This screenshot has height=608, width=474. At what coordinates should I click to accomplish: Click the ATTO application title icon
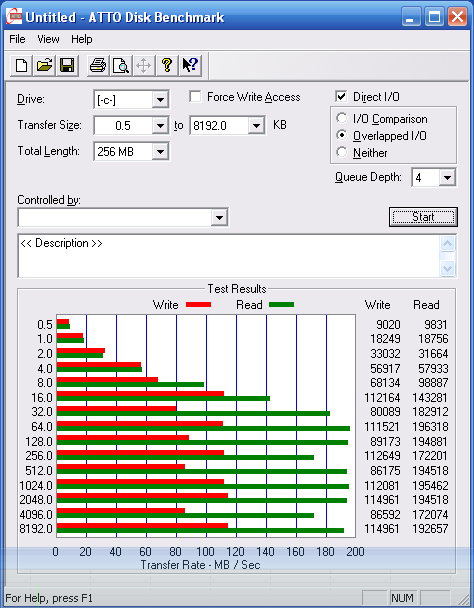(x=14, y=17)
